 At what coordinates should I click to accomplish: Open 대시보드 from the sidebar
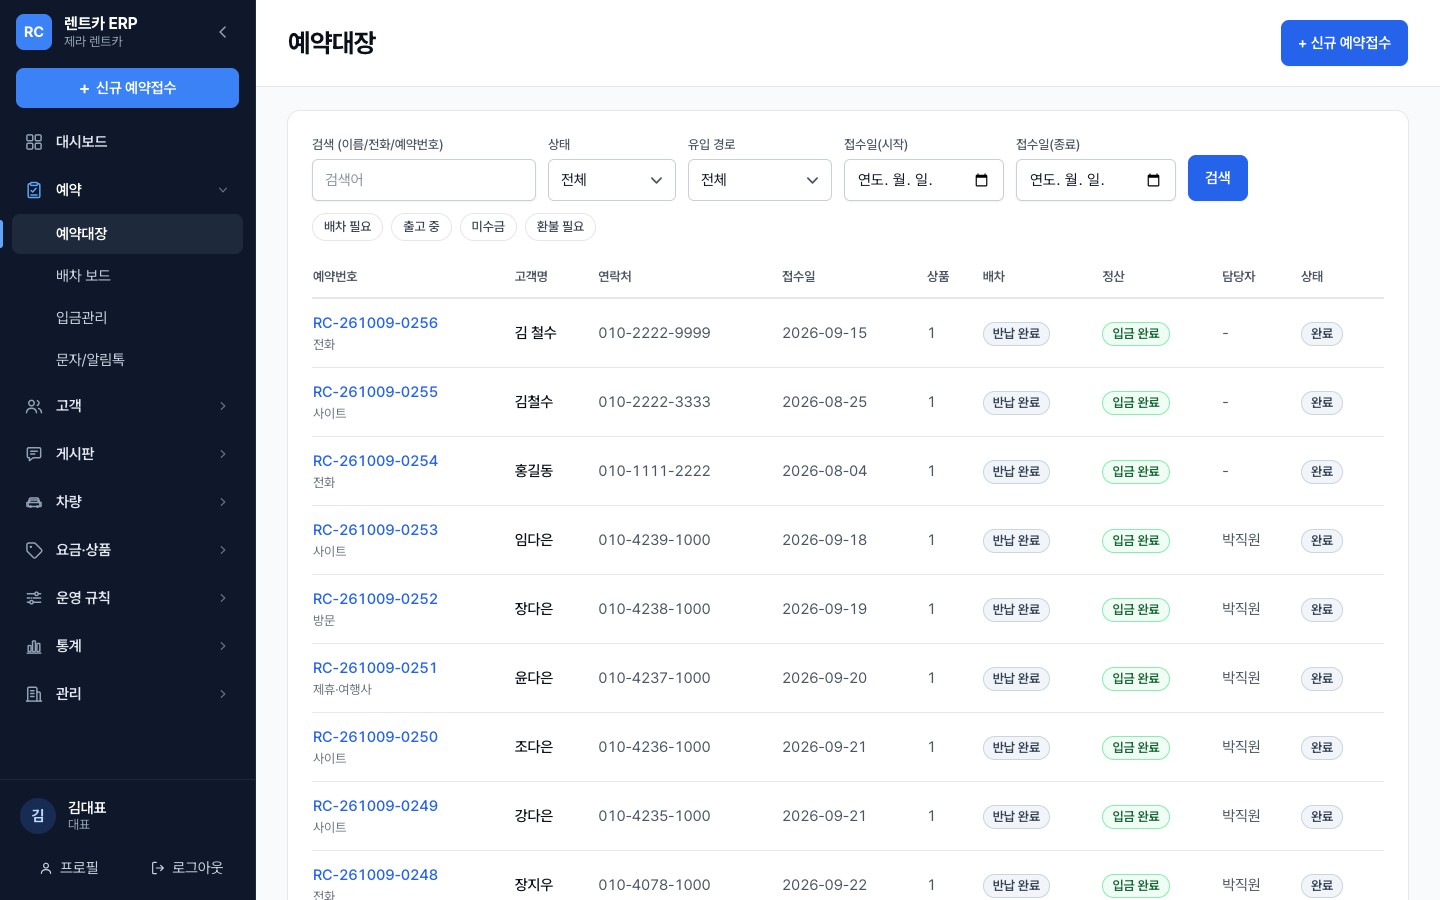tap(127, 142)
